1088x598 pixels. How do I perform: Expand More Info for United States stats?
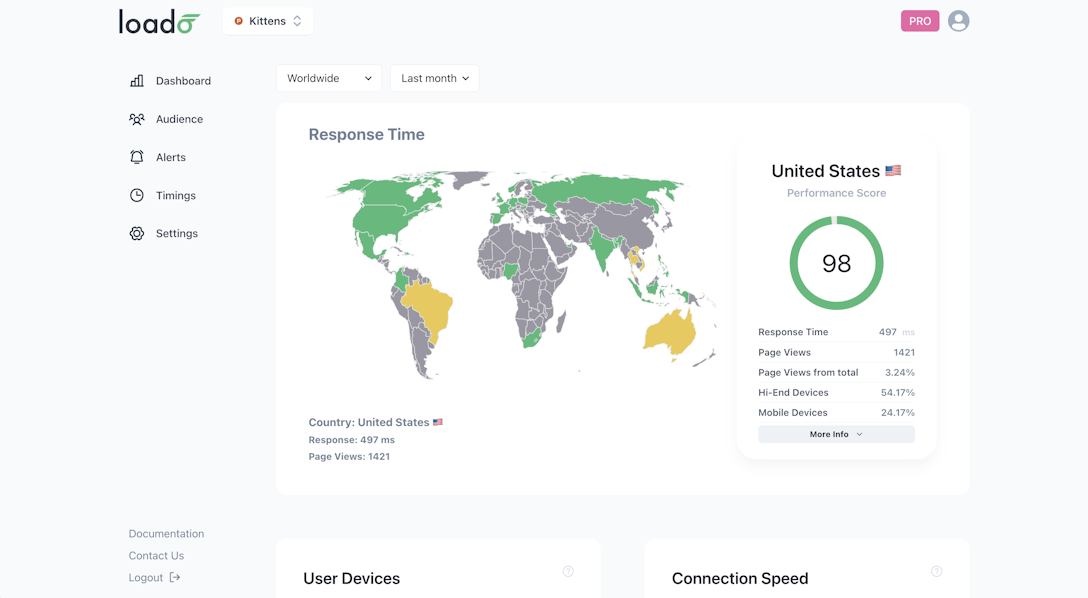click(836, 433)
